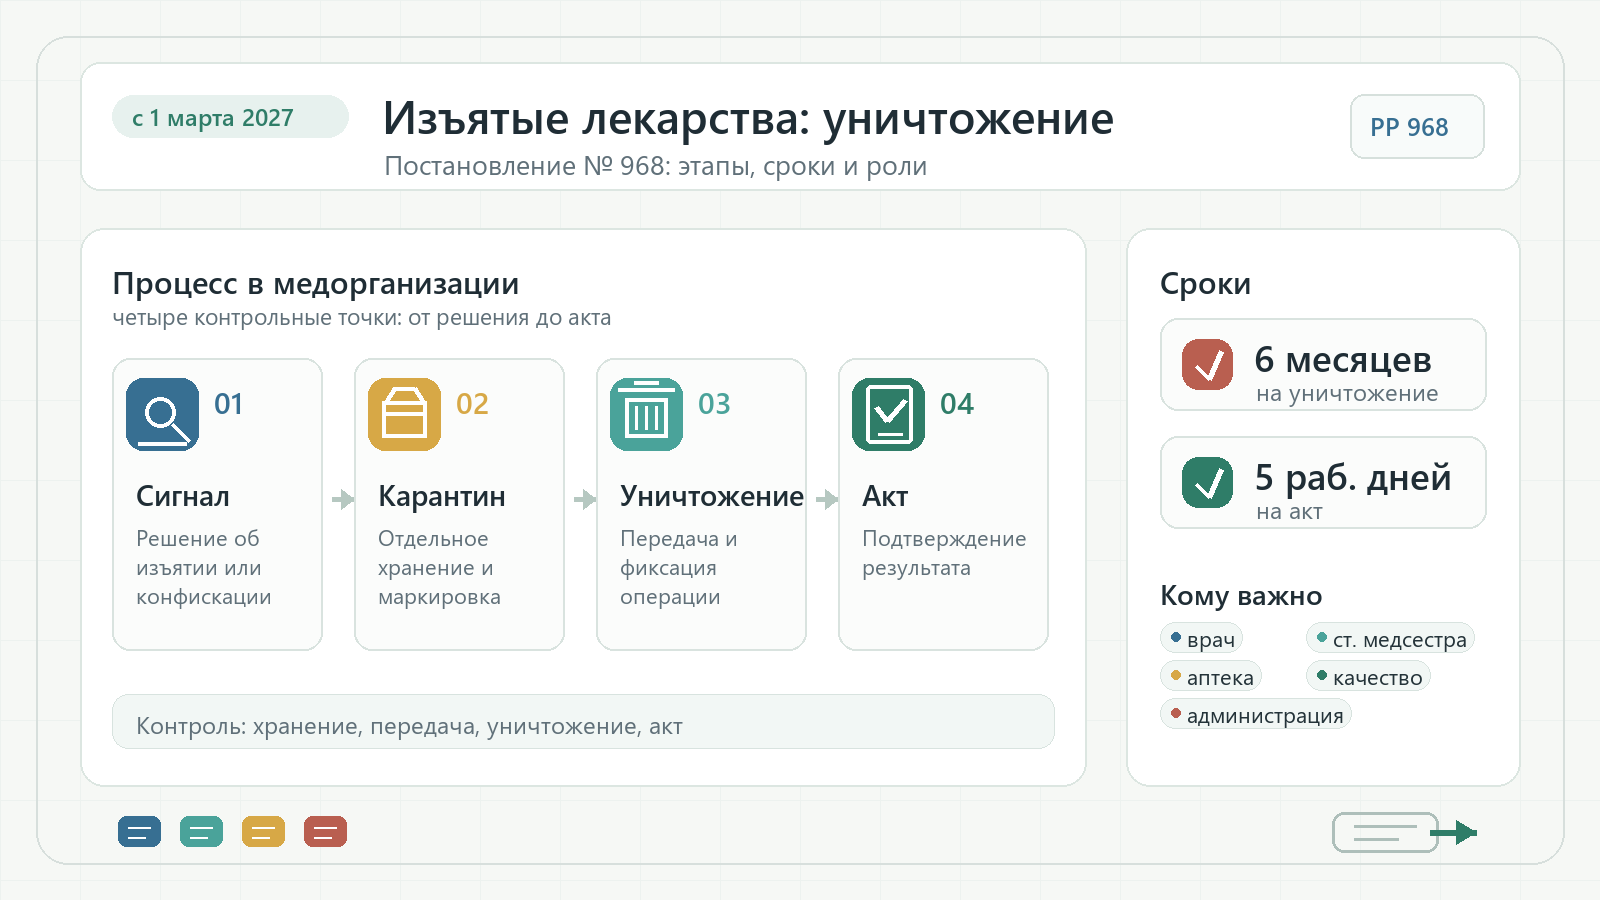Select the red card icon in footer
This screenshot has width=1600, height=900.
tap(325, 831)
